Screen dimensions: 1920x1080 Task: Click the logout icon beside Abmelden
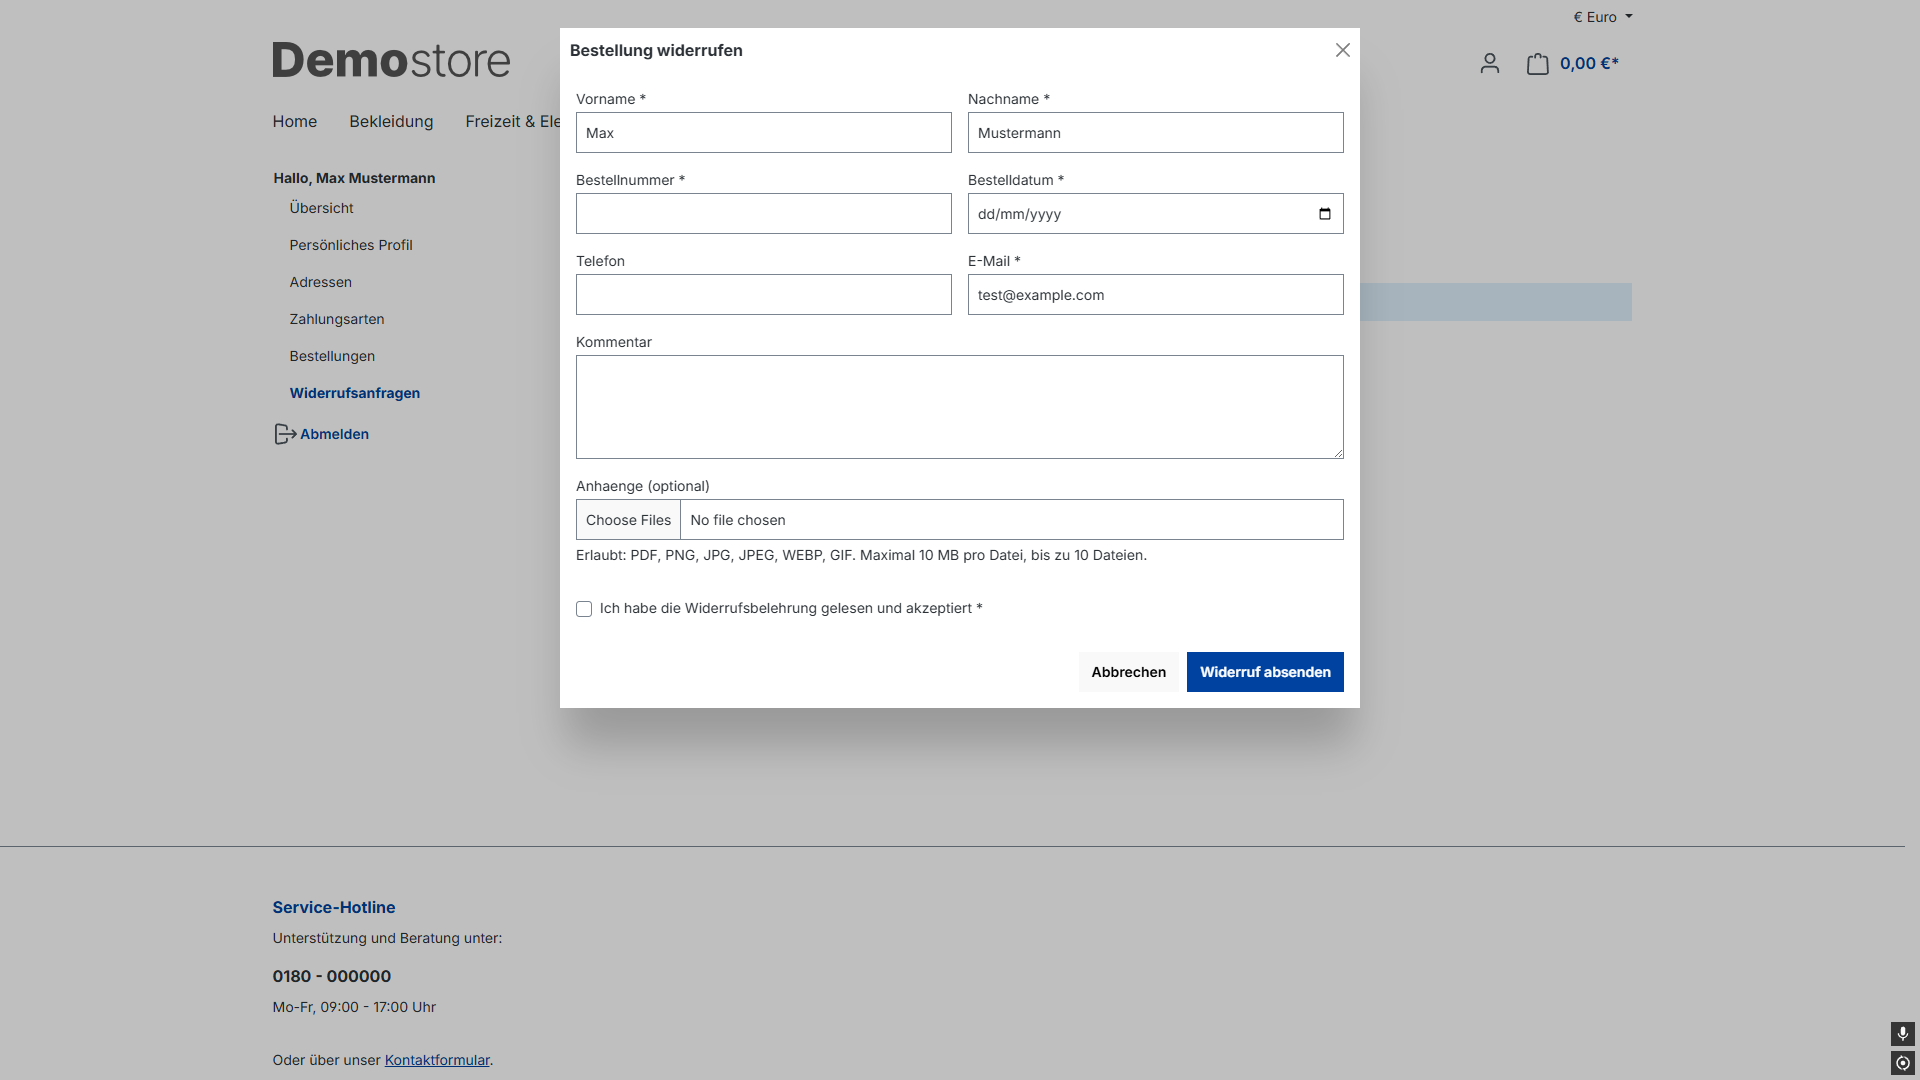[285, 434]
